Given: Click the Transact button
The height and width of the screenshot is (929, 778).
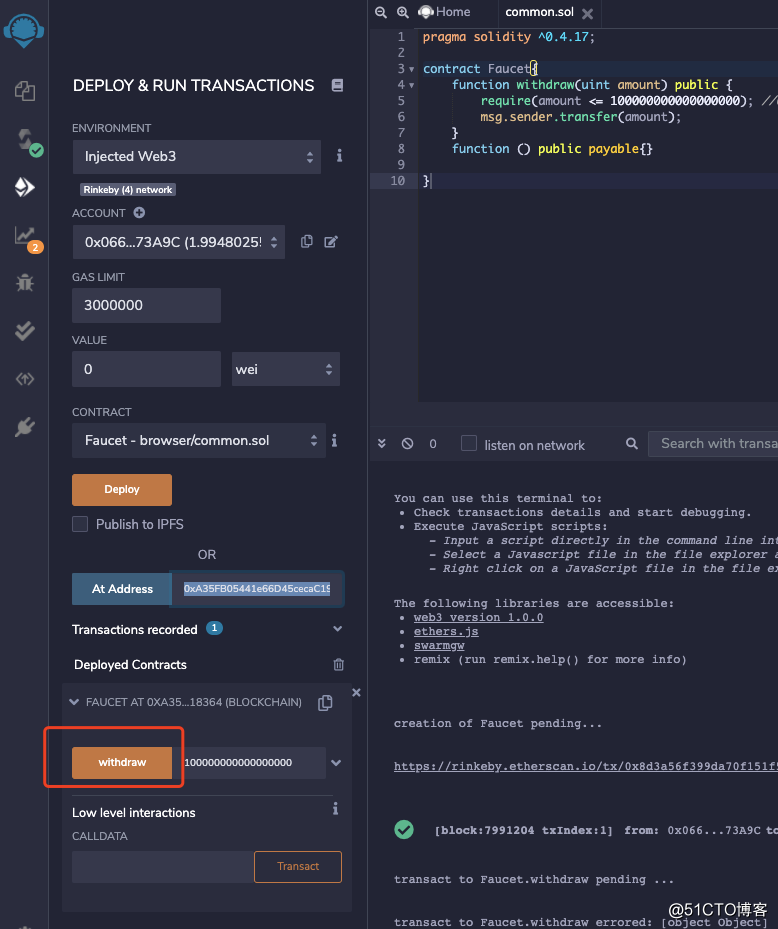Looking at the screenshot, I should (x=298, y=866).
